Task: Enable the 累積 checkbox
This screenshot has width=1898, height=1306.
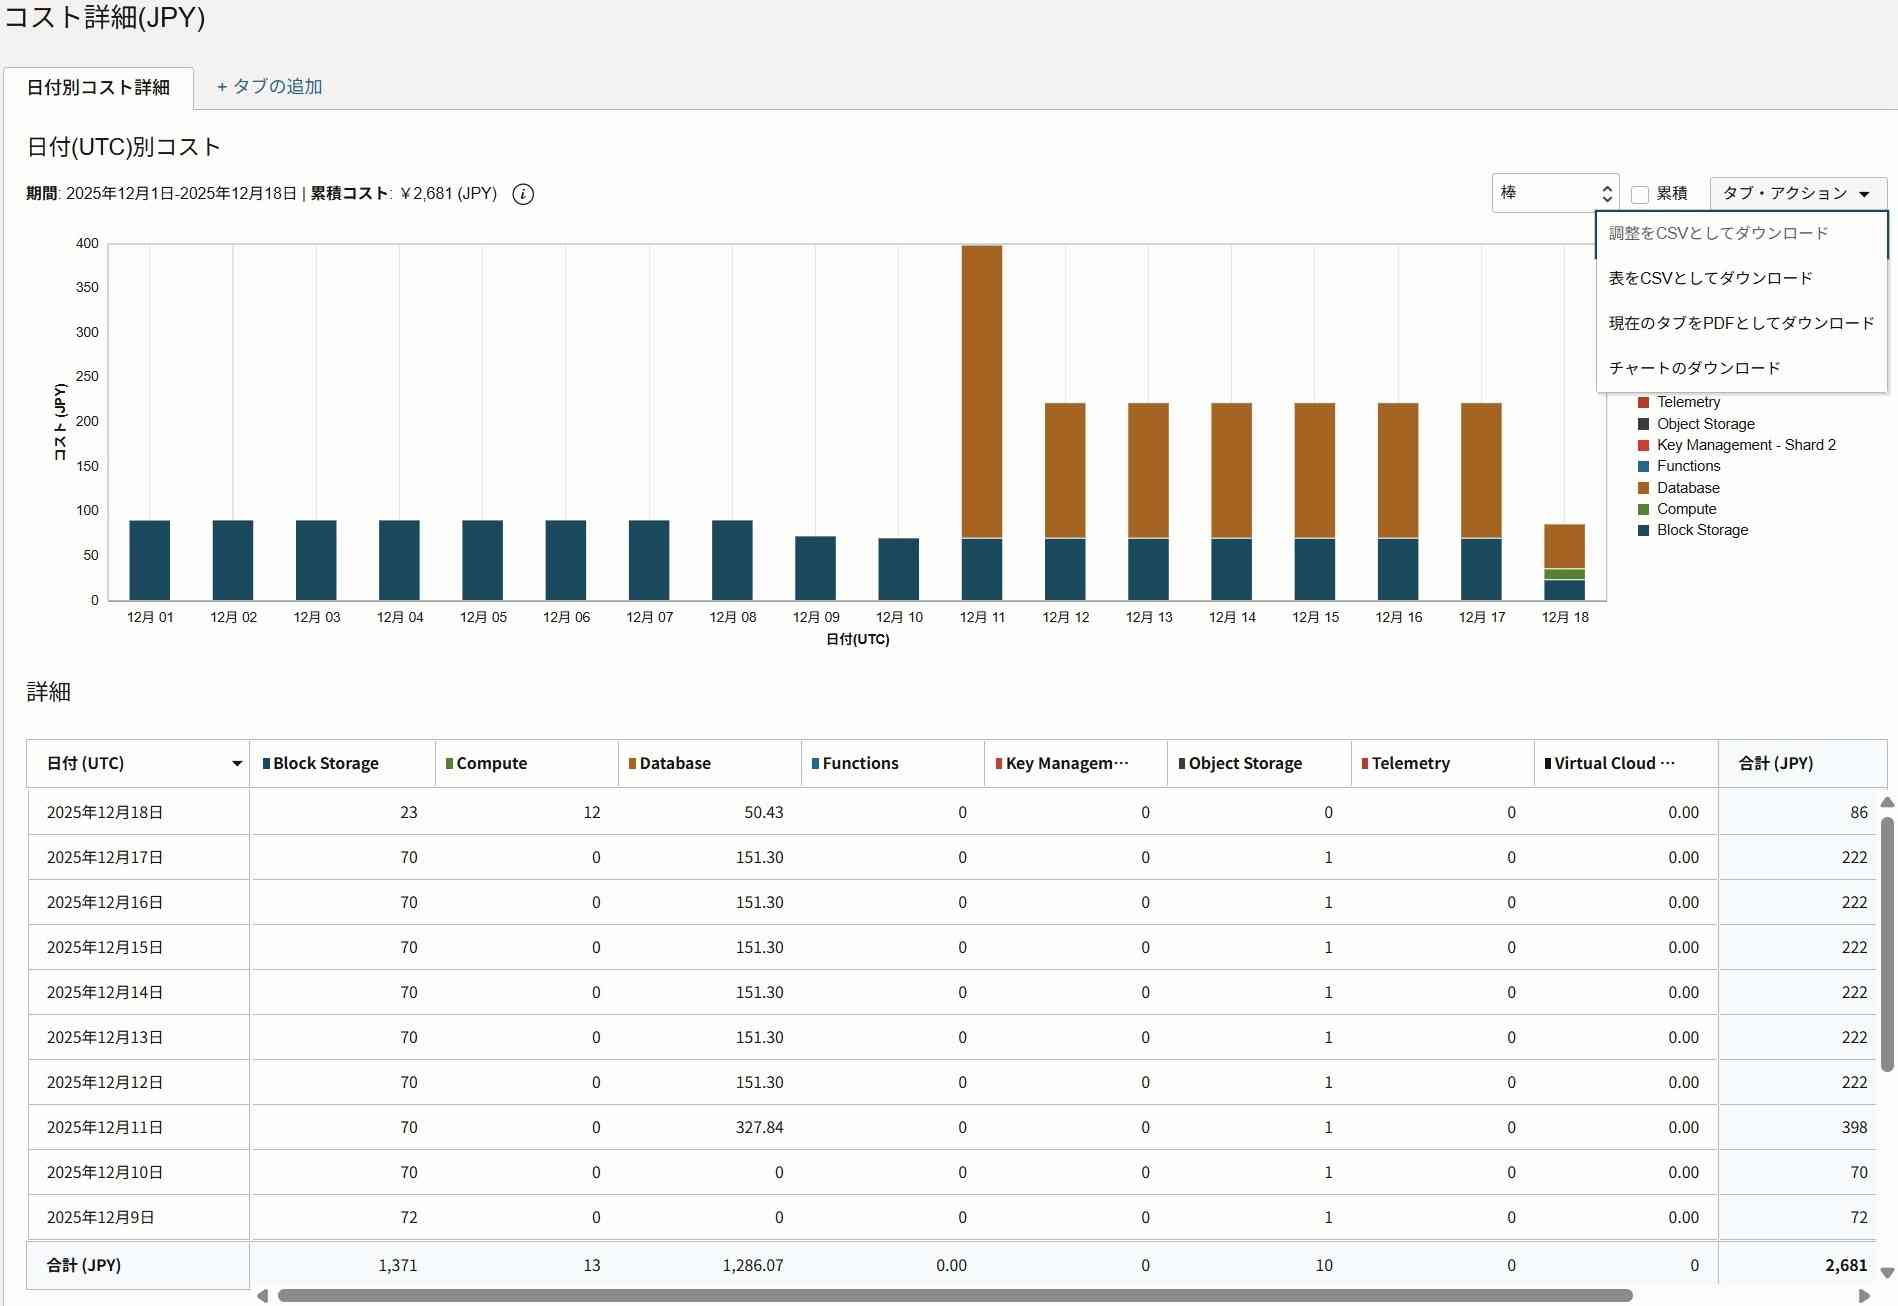Action: pyautogui.click(x=1640, y=194)
